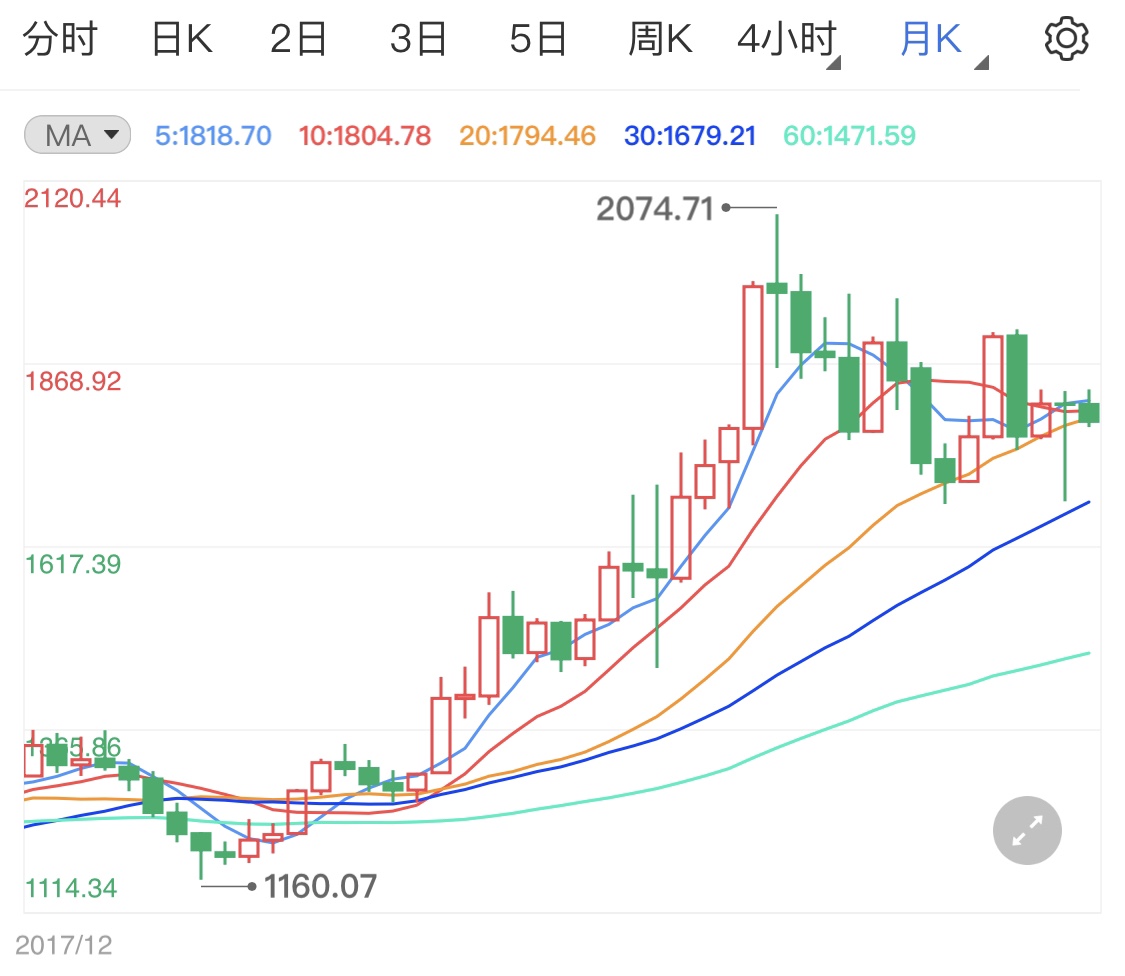Click the high price label 2074.71
Image resolution: width=1125 pixels, height=976 pixels.
654,210
